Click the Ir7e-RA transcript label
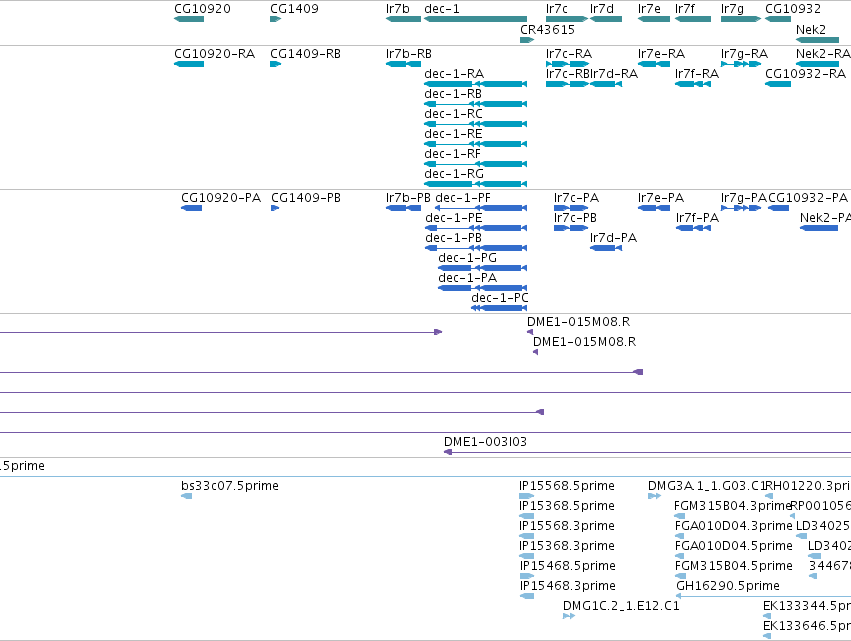This screenshot has width=851, height=641. pyautogui.click(x=661, y=54)
